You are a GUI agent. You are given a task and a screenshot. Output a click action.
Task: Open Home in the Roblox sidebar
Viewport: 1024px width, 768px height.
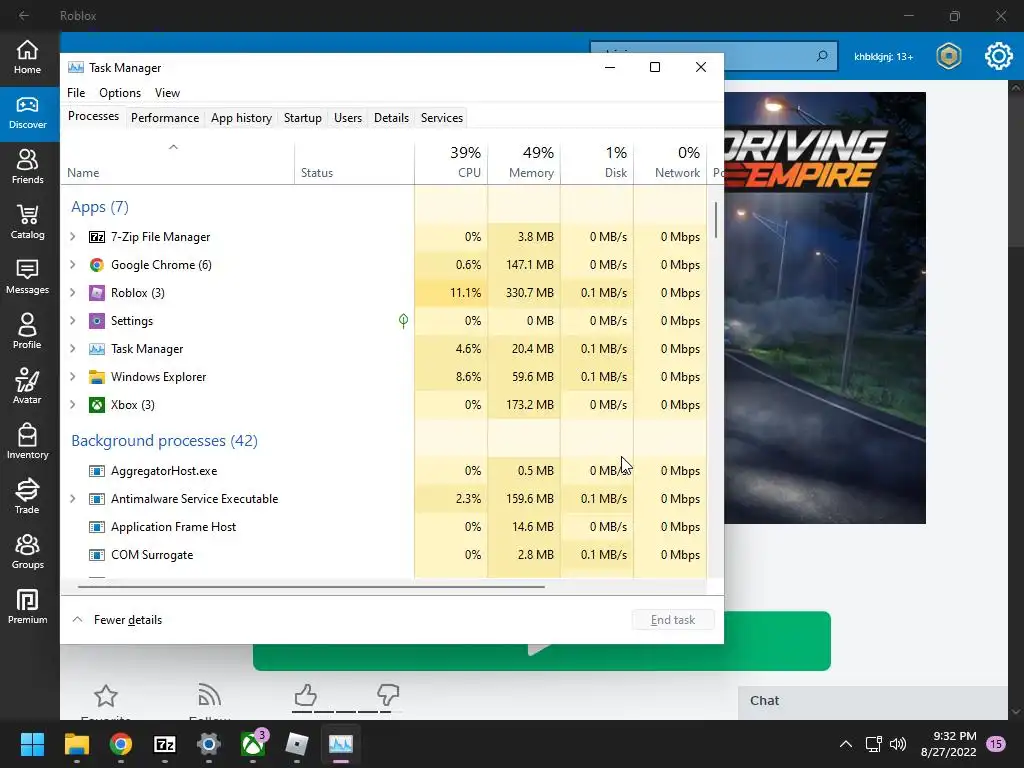click(x=27, y=57)
